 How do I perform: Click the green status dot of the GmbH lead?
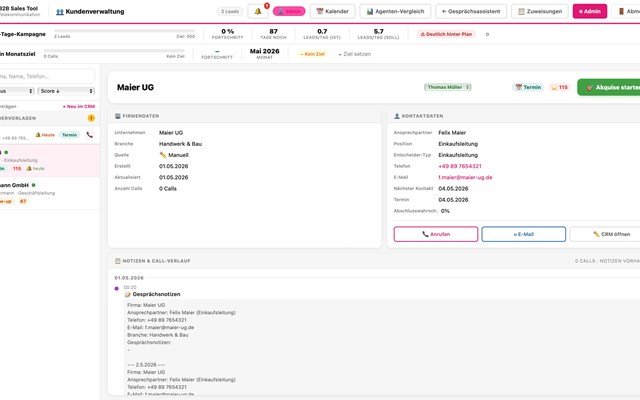tap(33, 185)
